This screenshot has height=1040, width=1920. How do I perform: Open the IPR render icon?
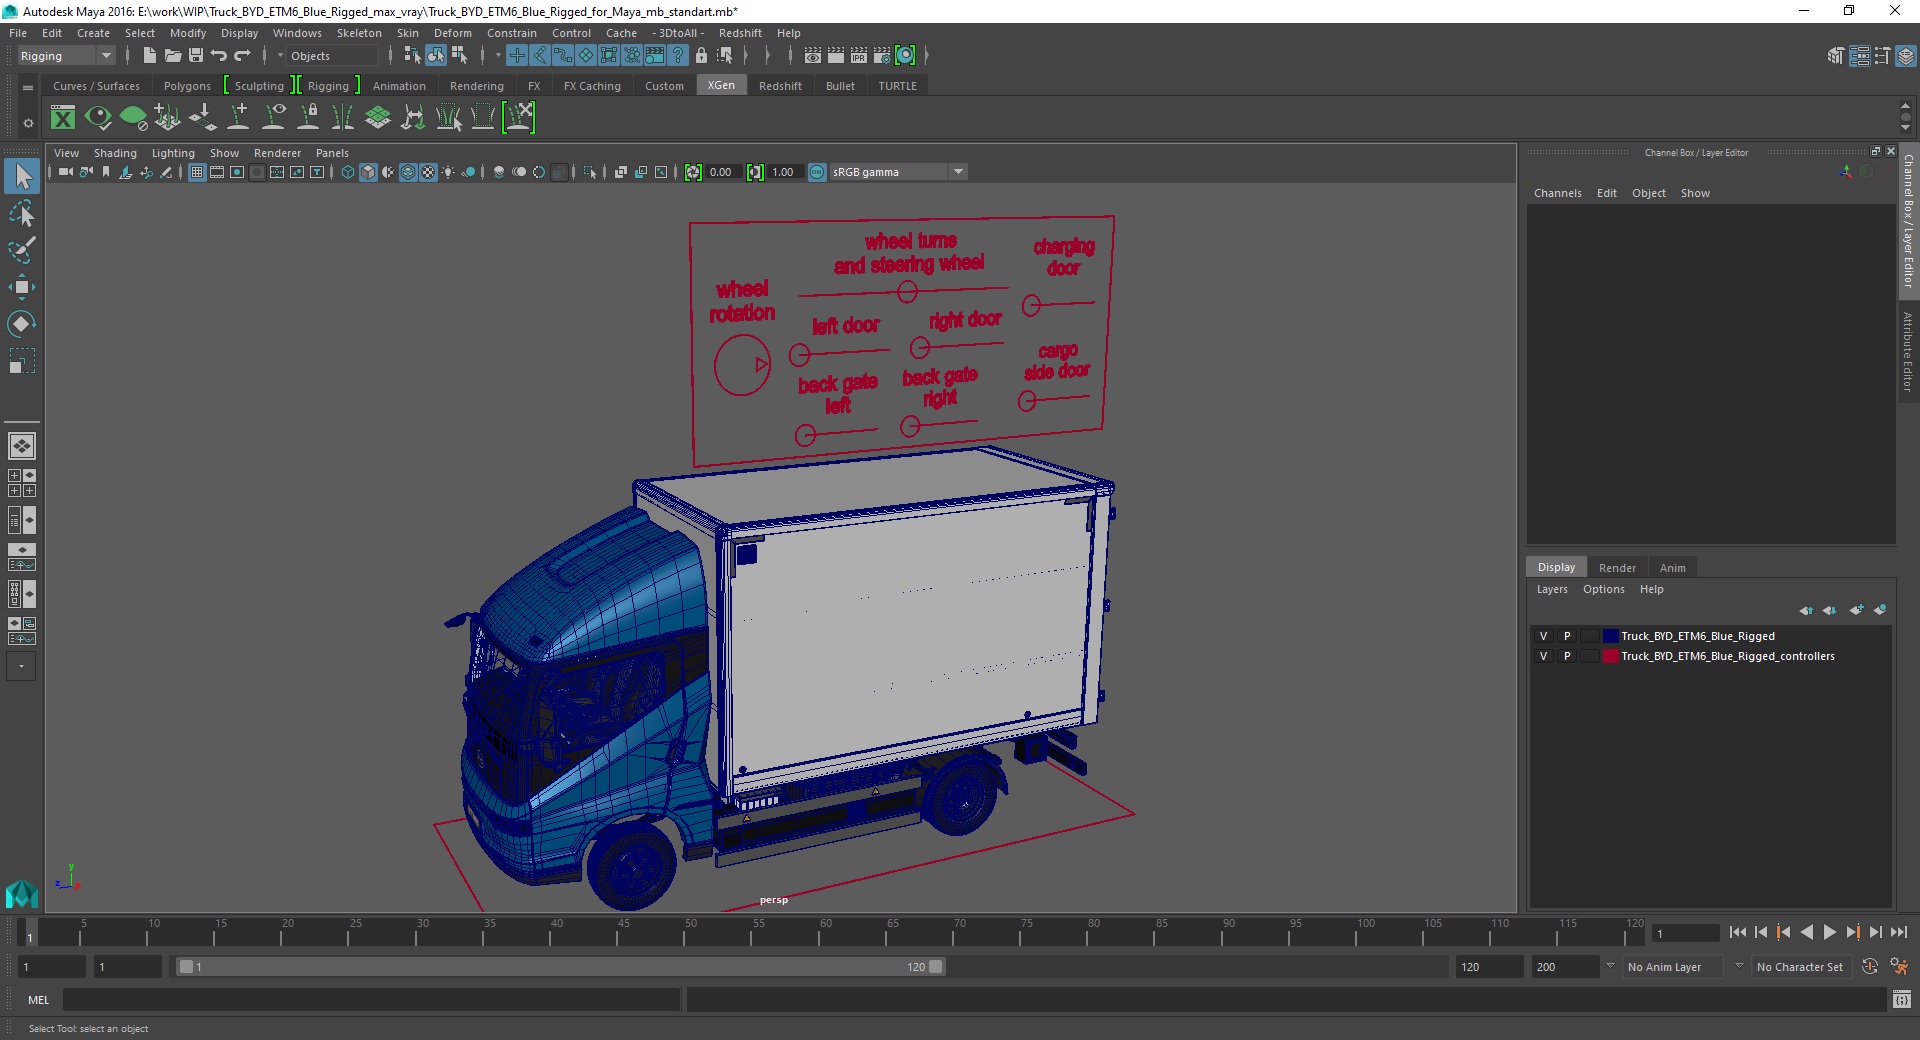[x=859, y=56]
